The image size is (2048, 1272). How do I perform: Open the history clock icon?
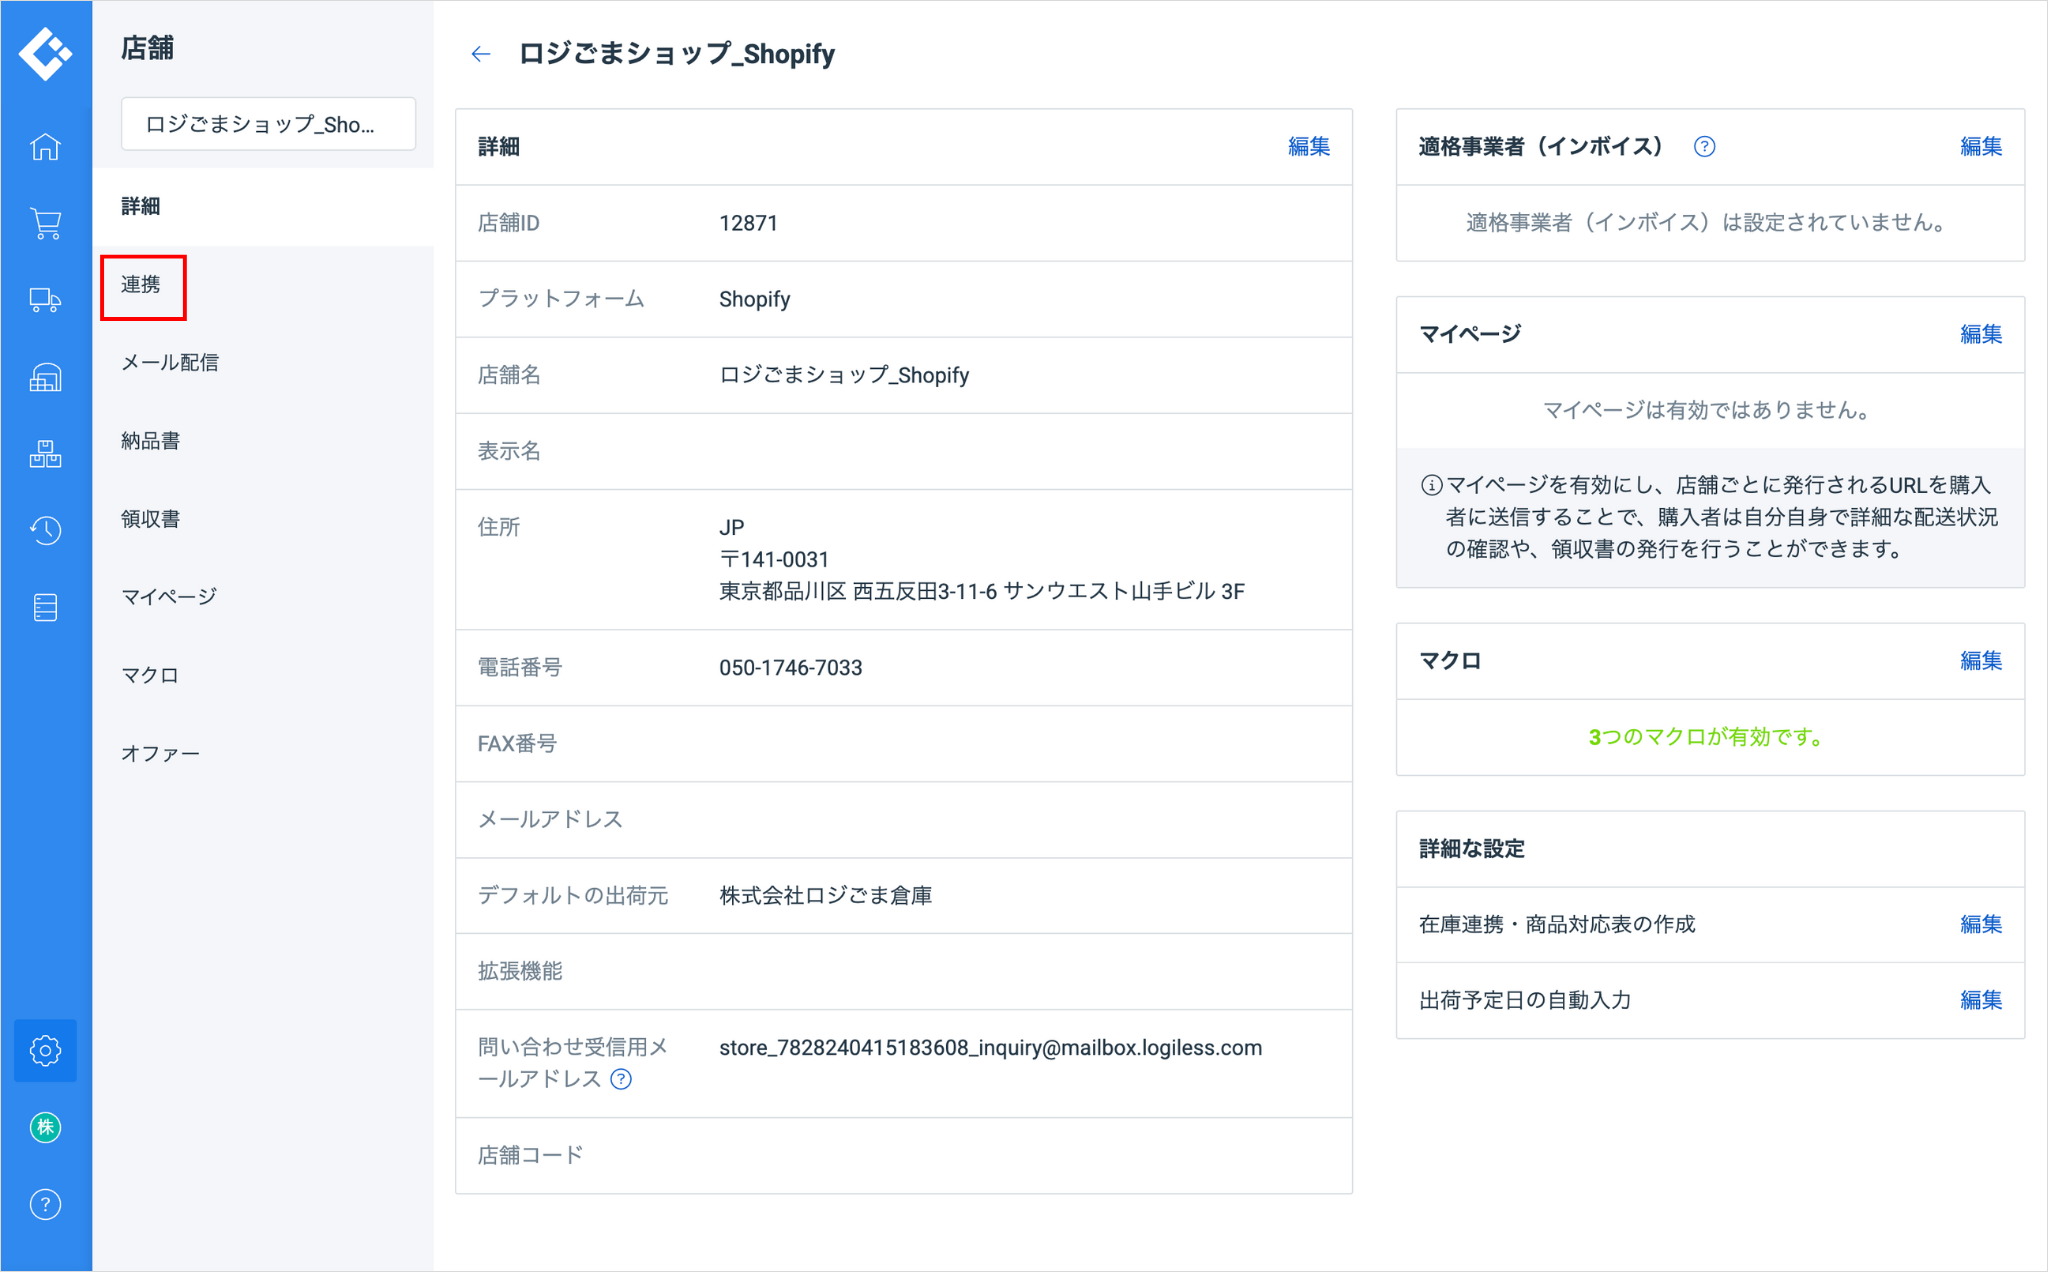(45, 530)
